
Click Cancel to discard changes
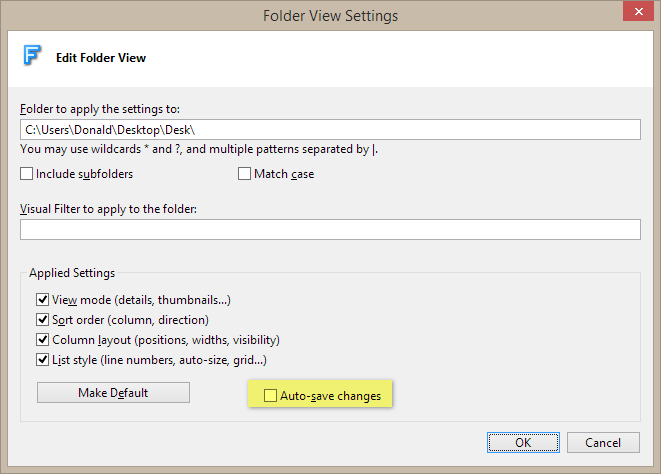[603, 442]
